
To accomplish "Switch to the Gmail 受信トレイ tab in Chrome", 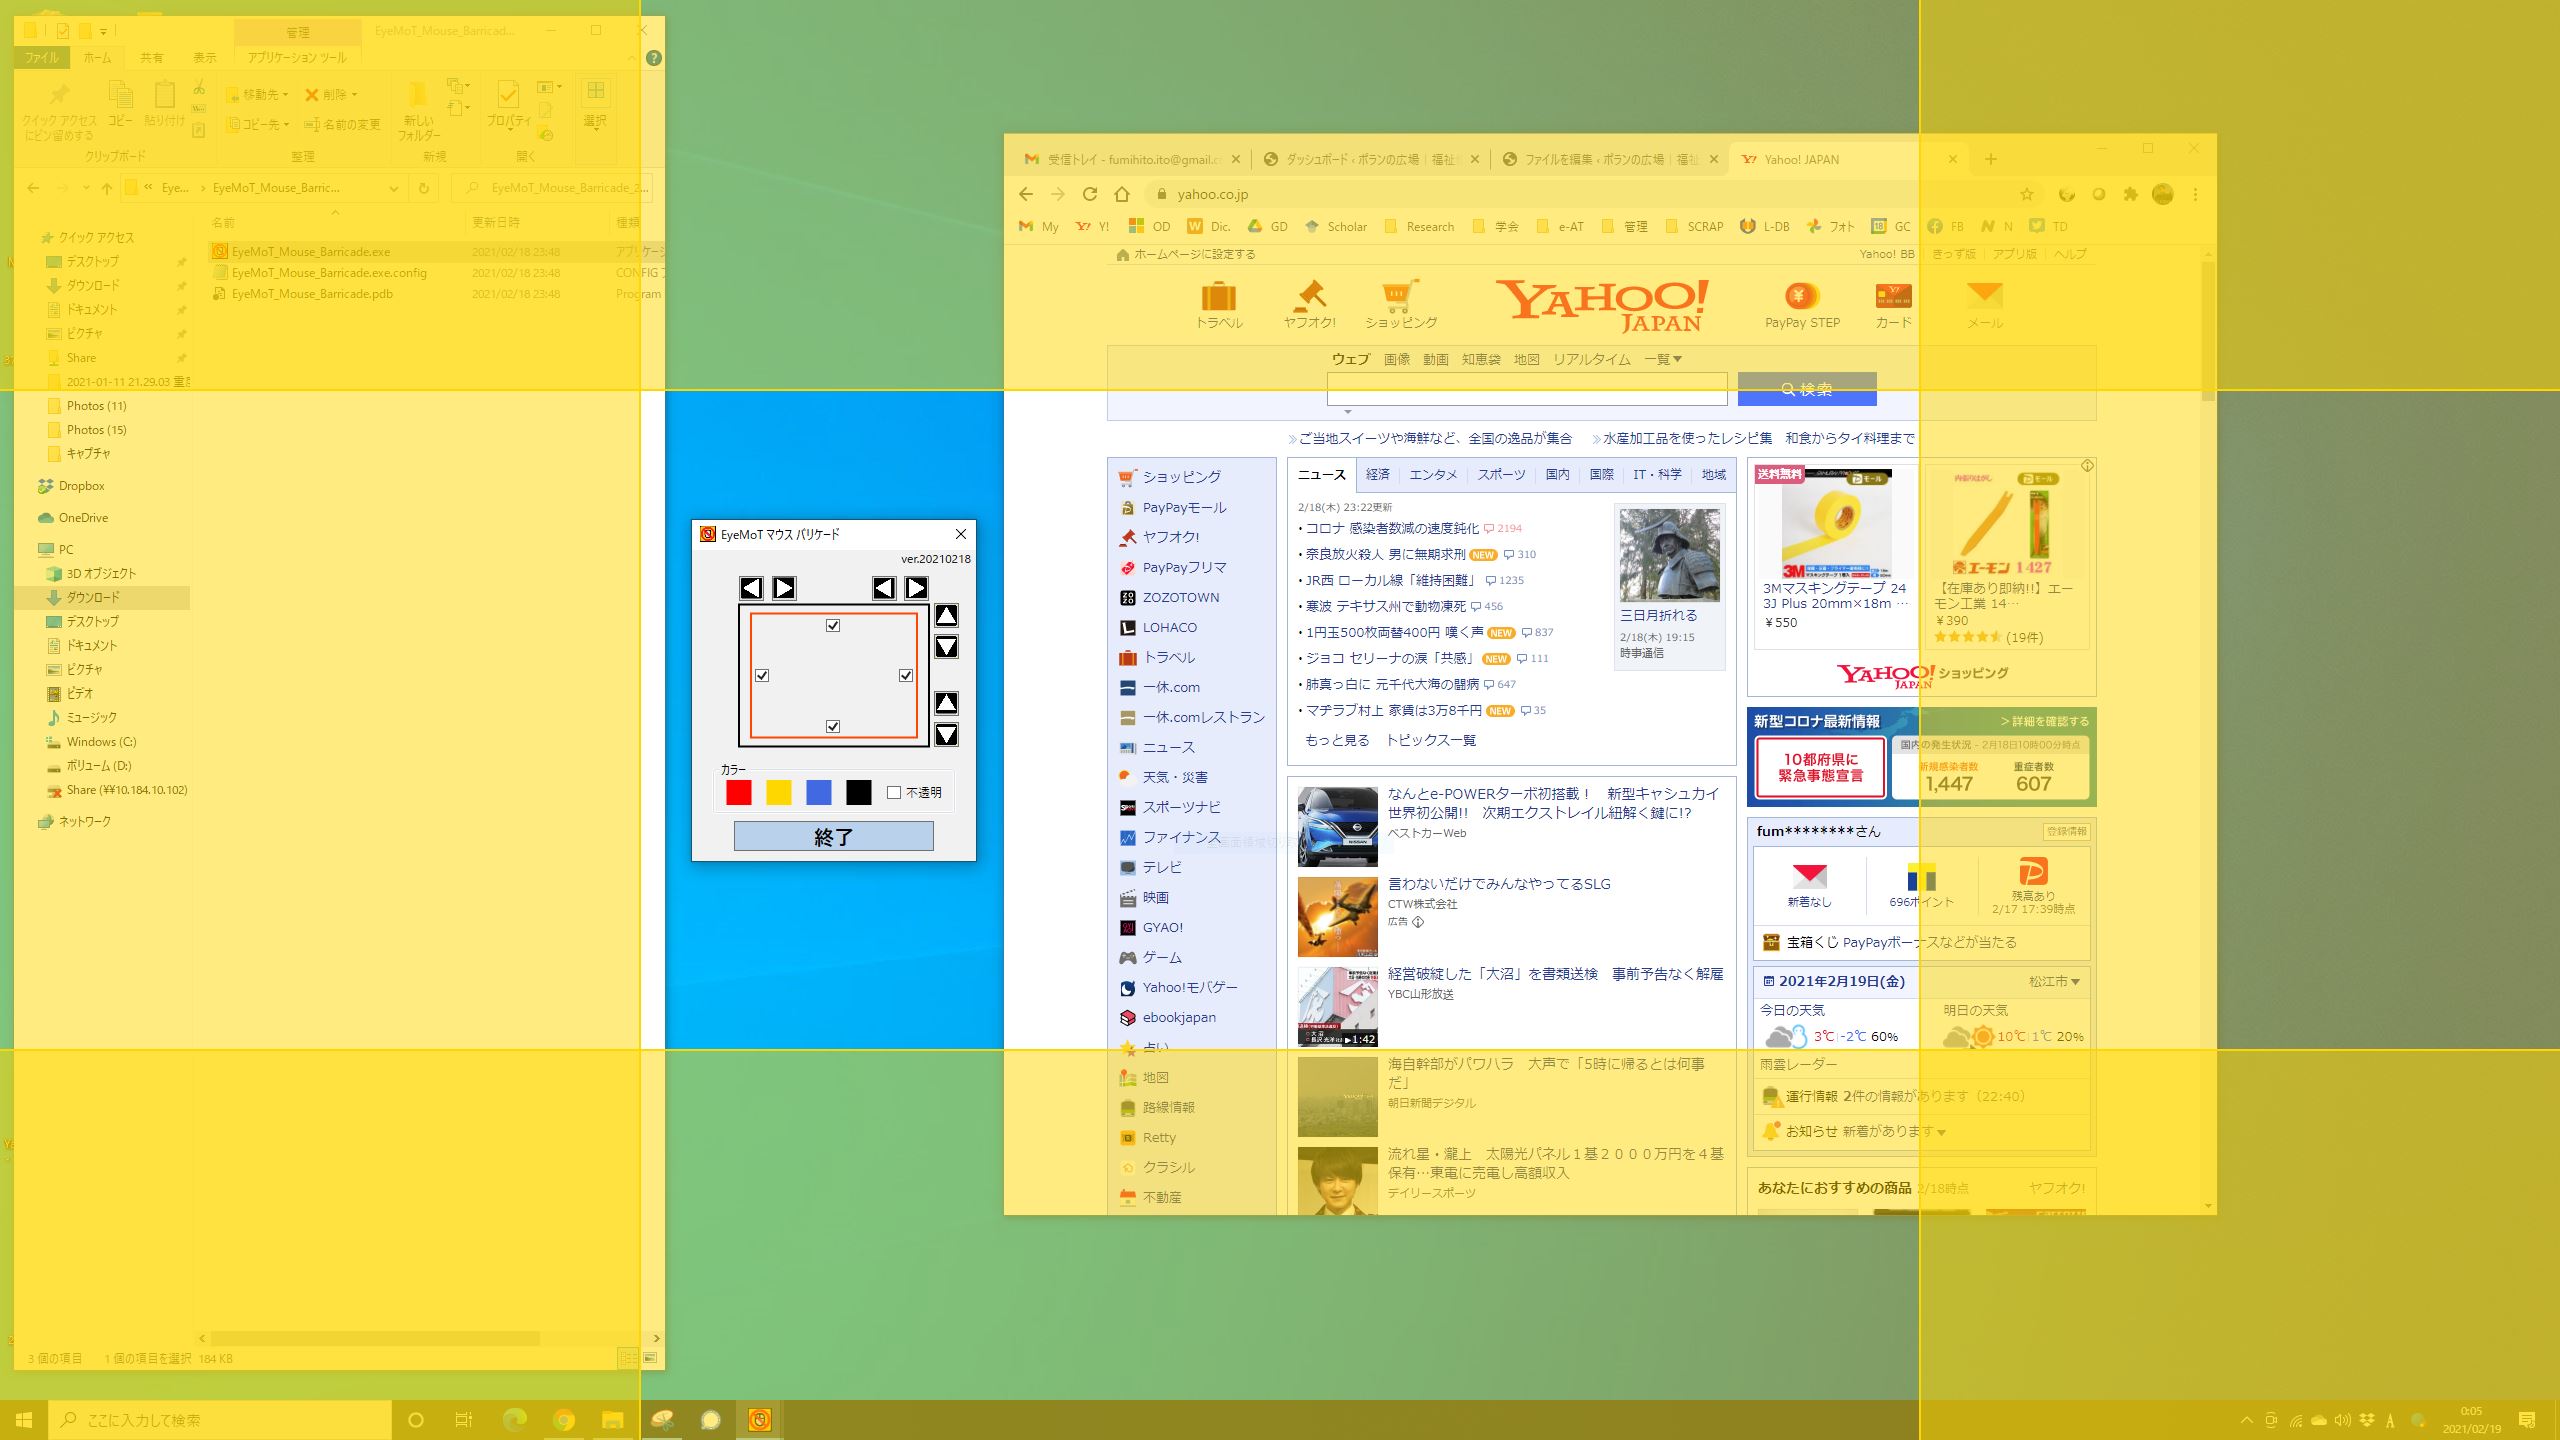I will click(x=1133, y=159).
